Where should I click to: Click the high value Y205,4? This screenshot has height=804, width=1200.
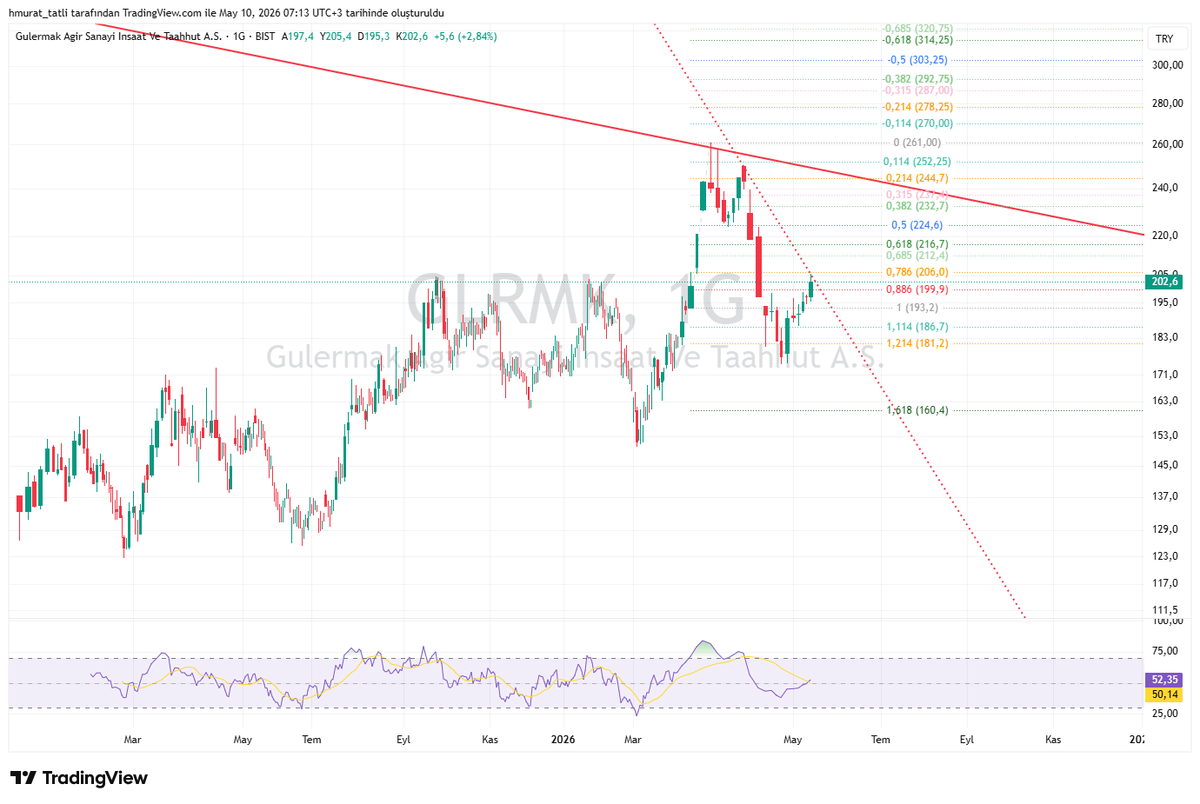pos(338,36)
